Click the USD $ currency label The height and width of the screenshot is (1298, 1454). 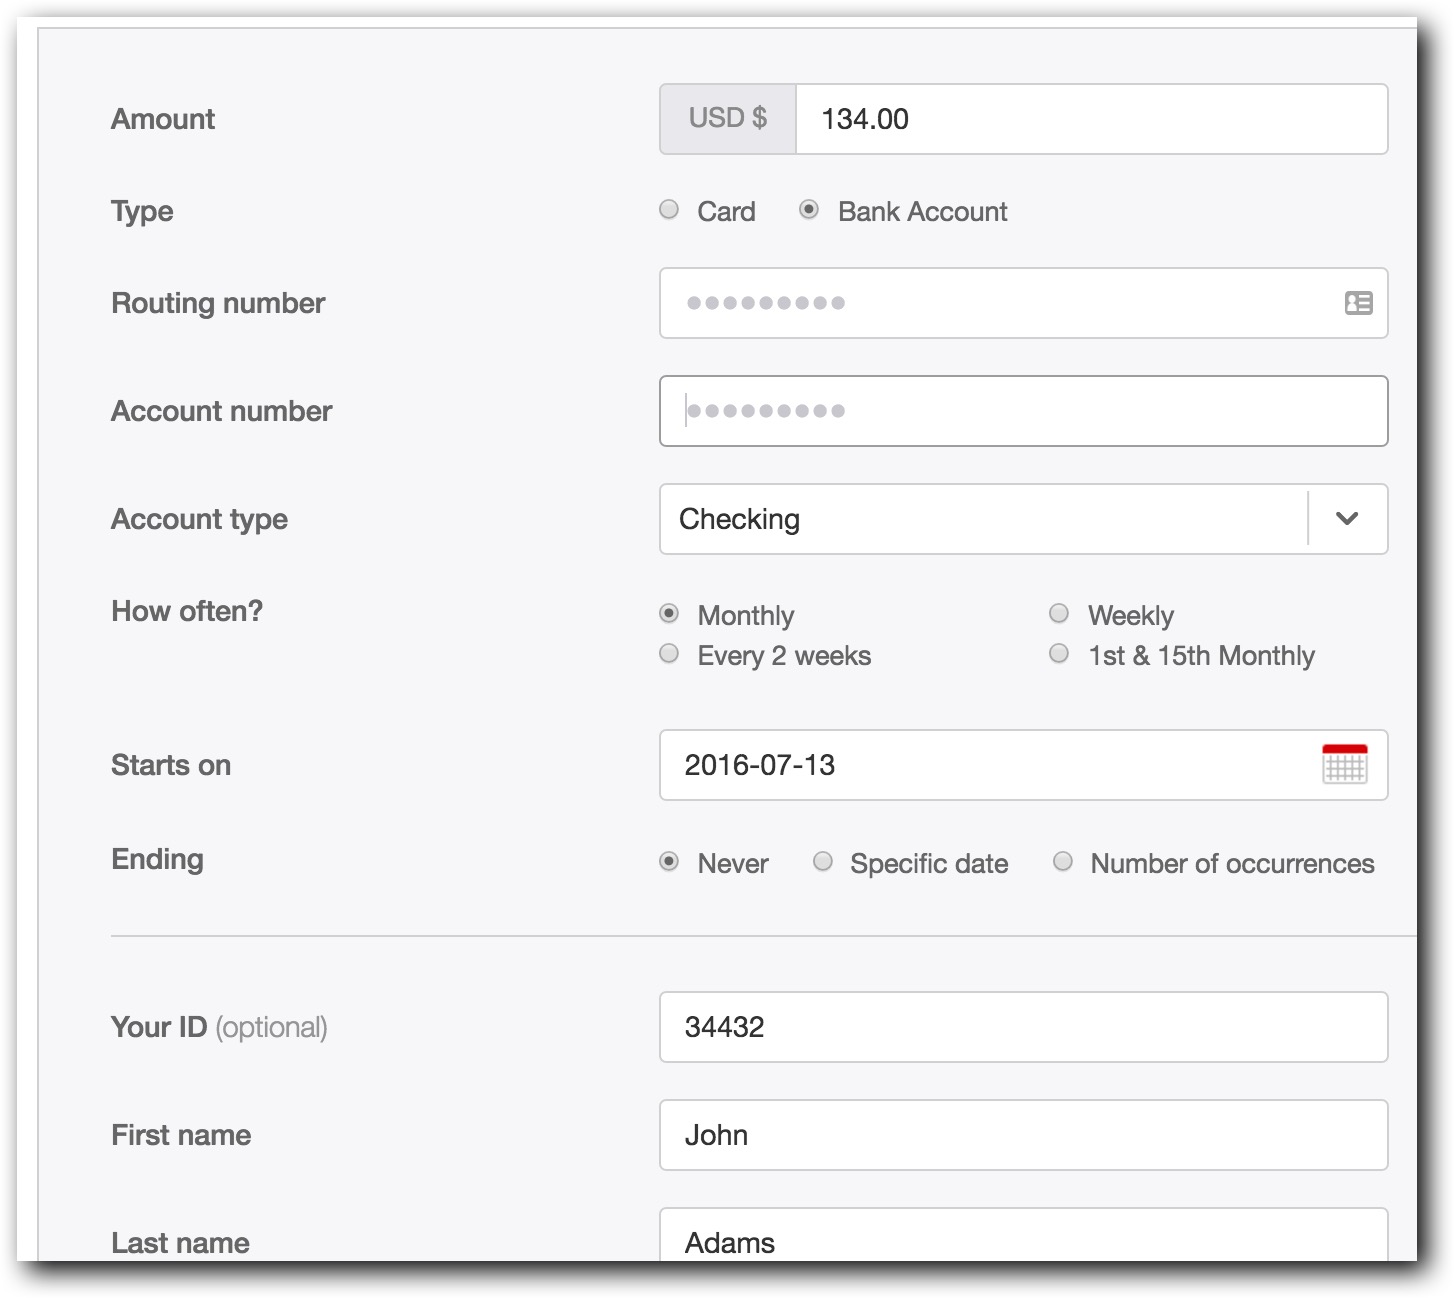727,118
